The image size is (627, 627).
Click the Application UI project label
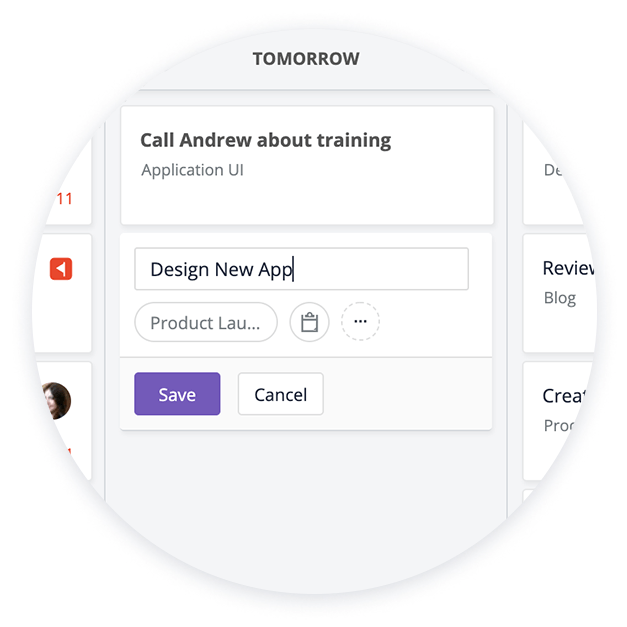192,170
